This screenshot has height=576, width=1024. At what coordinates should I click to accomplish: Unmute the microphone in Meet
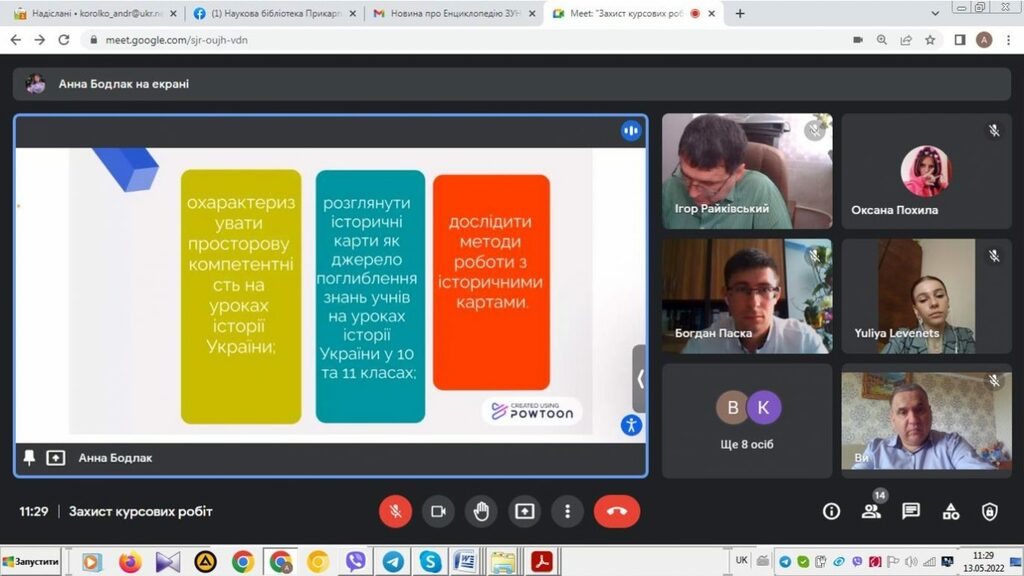tap(395, 511)
